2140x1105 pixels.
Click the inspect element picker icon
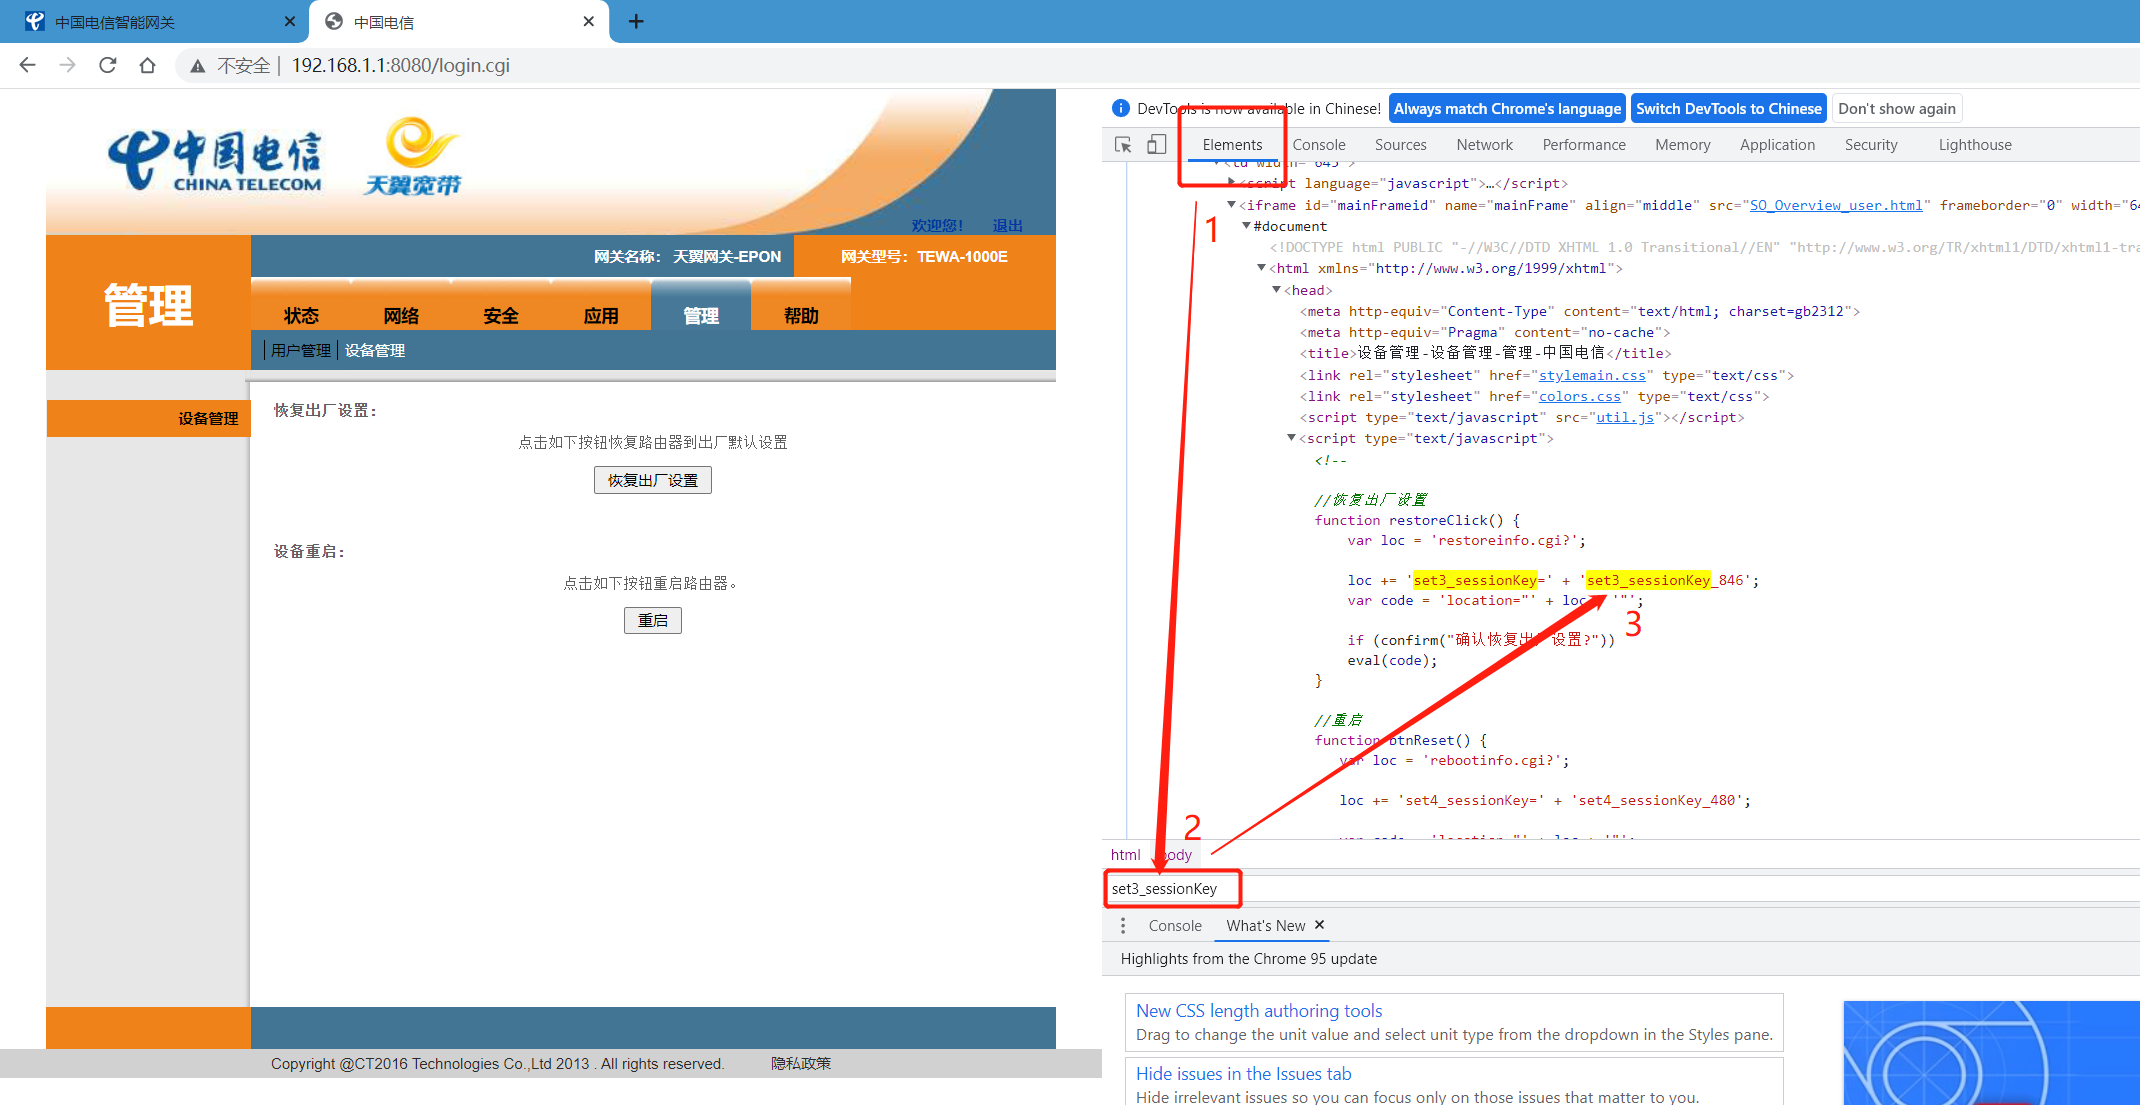[x=1123, y=145]
